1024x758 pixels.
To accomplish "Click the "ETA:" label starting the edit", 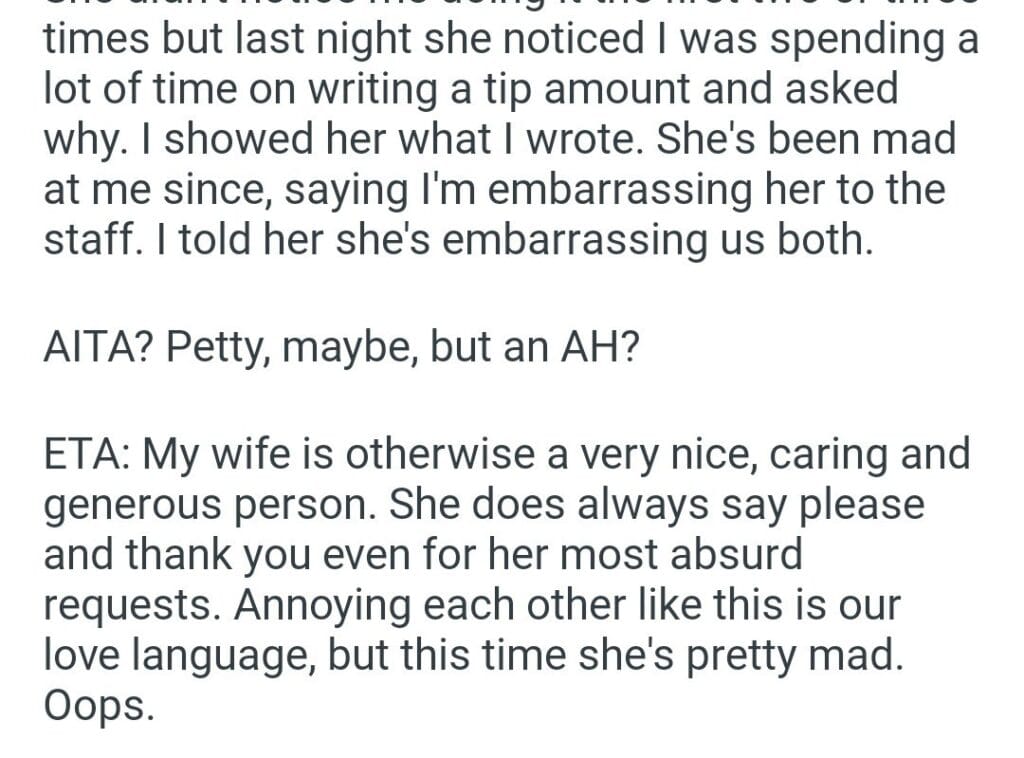I will pyautogui.click(x=86, y=454).
